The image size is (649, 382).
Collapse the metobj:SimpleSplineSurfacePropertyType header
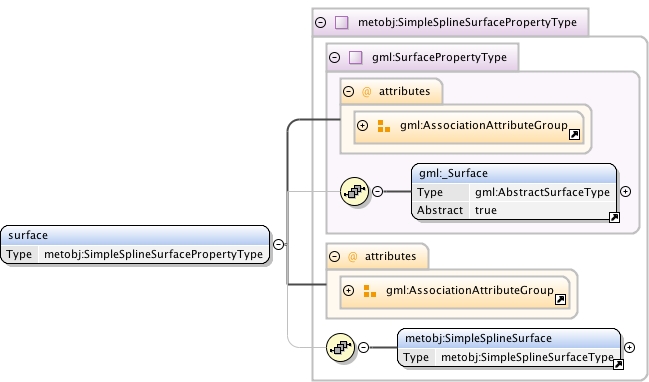320,22
